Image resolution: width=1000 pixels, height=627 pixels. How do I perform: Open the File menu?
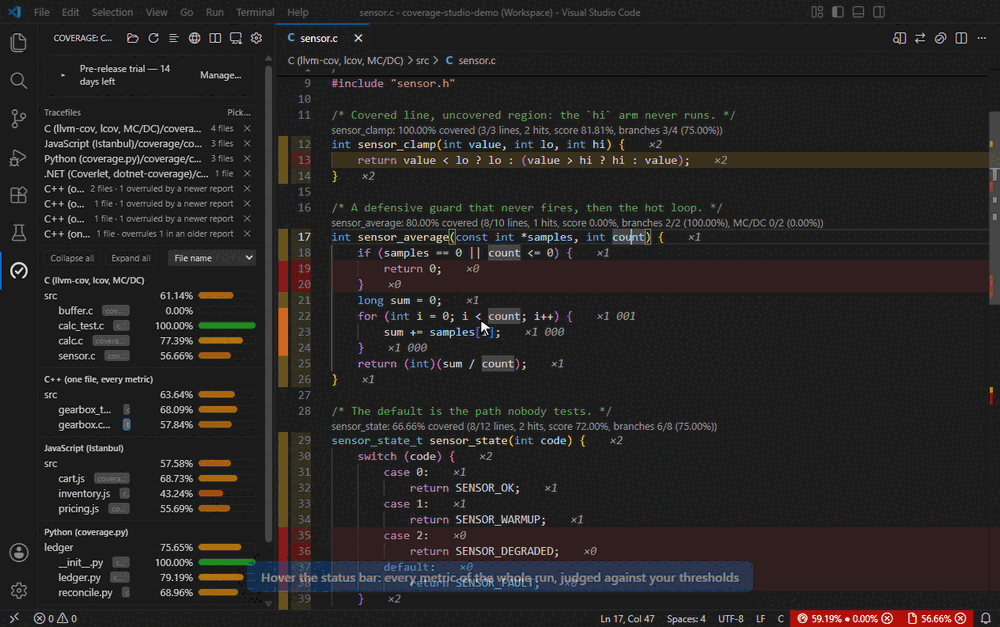41,12
